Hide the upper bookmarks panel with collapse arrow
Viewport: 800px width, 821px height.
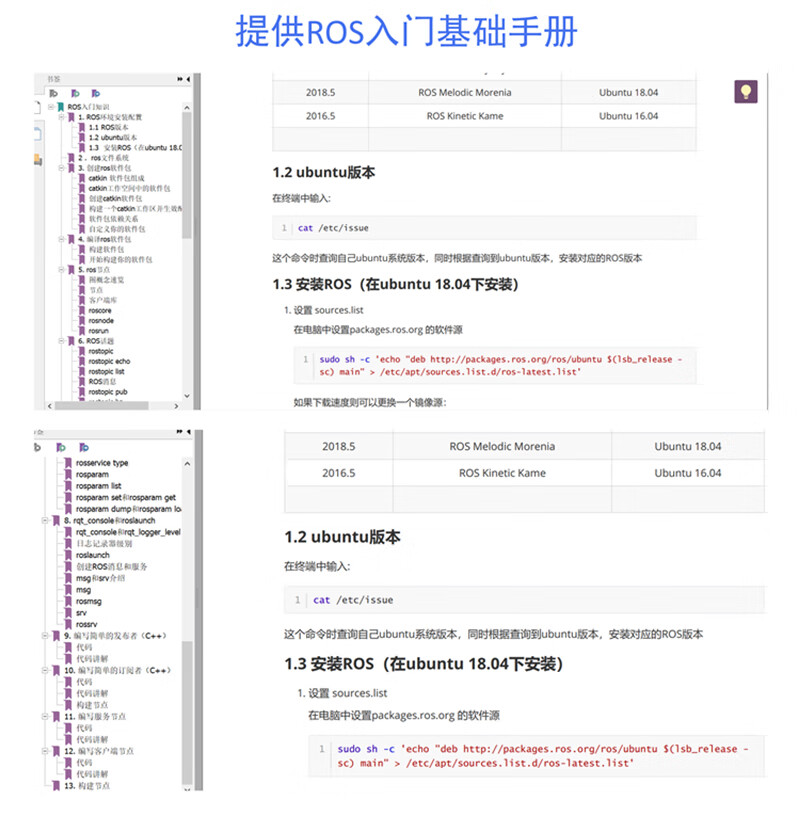click(190, 78)
